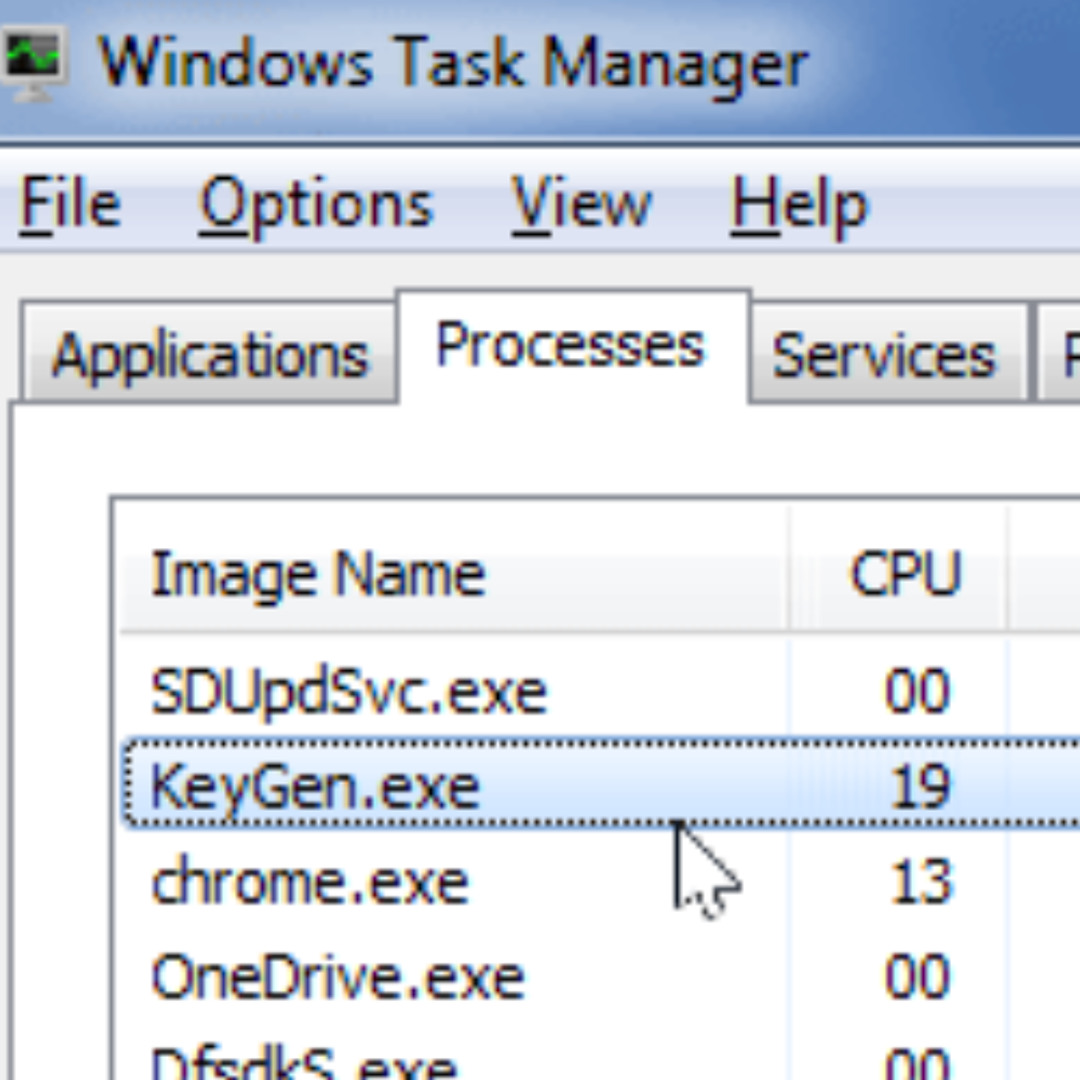The height and width of the screenshot is (1080, 1080).
Task: Select the SDUpdSvc.exe process
Action: click(x=349, y=691)
